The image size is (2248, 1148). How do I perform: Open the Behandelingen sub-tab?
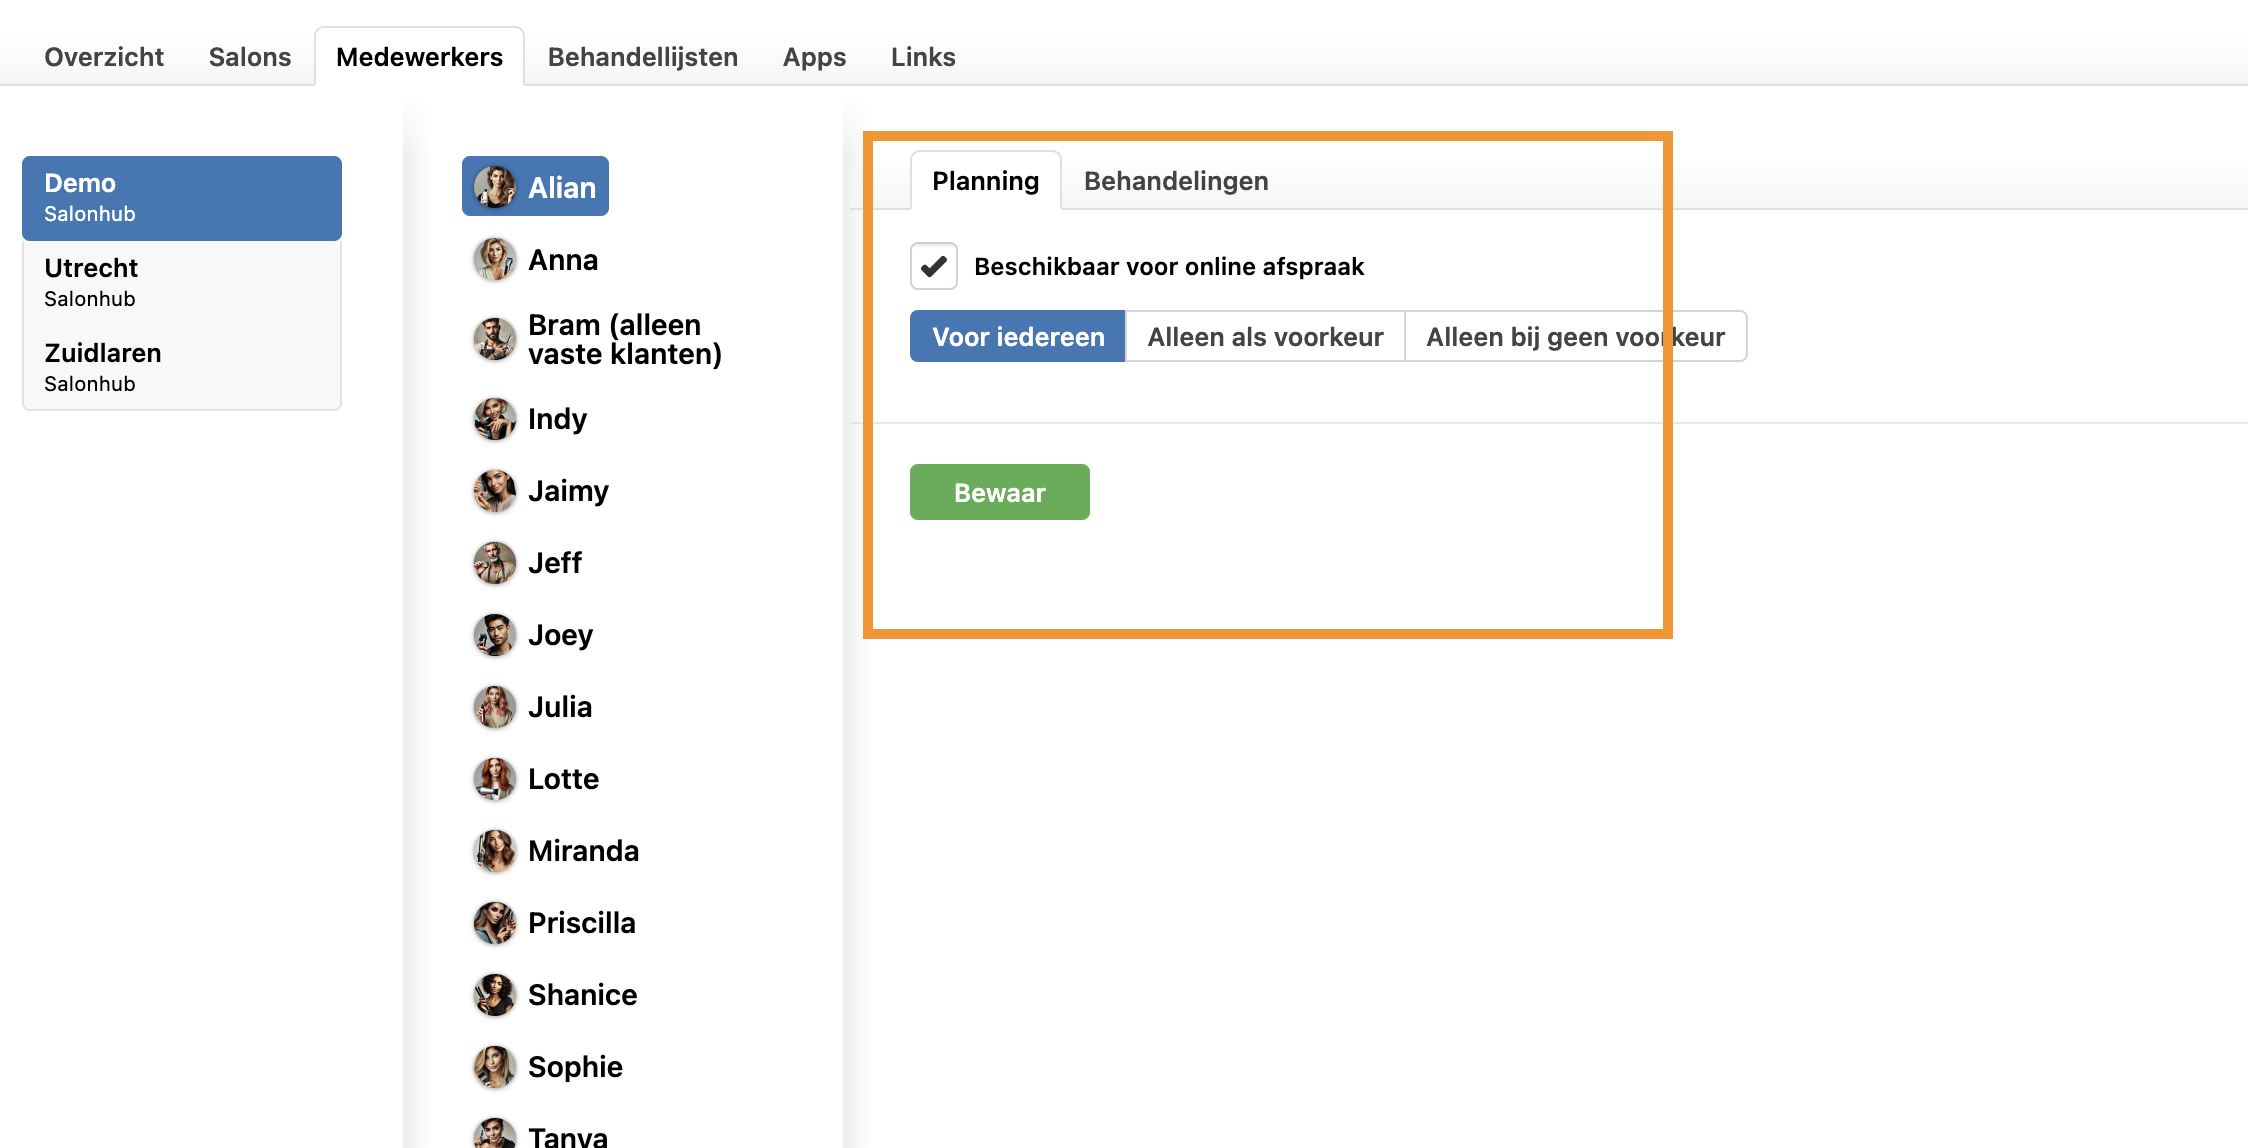tap(1176, 181)
